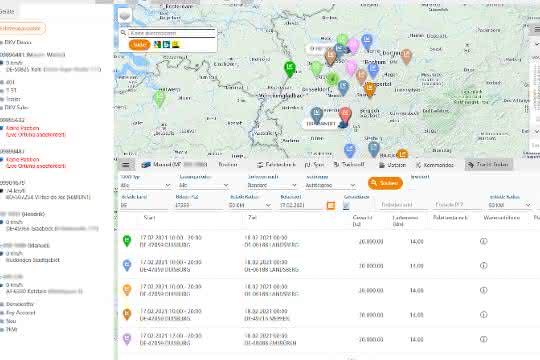The height and width of the screenshot is (360, 540).
Task: Click the search magnifier beside map address field
Action: coord(123,33)
